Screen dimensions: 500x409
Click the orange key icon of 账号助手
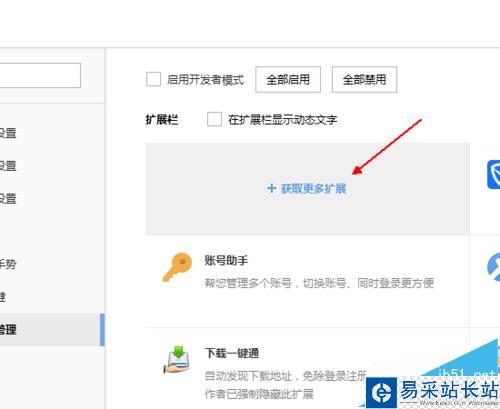tap(177, 267)
